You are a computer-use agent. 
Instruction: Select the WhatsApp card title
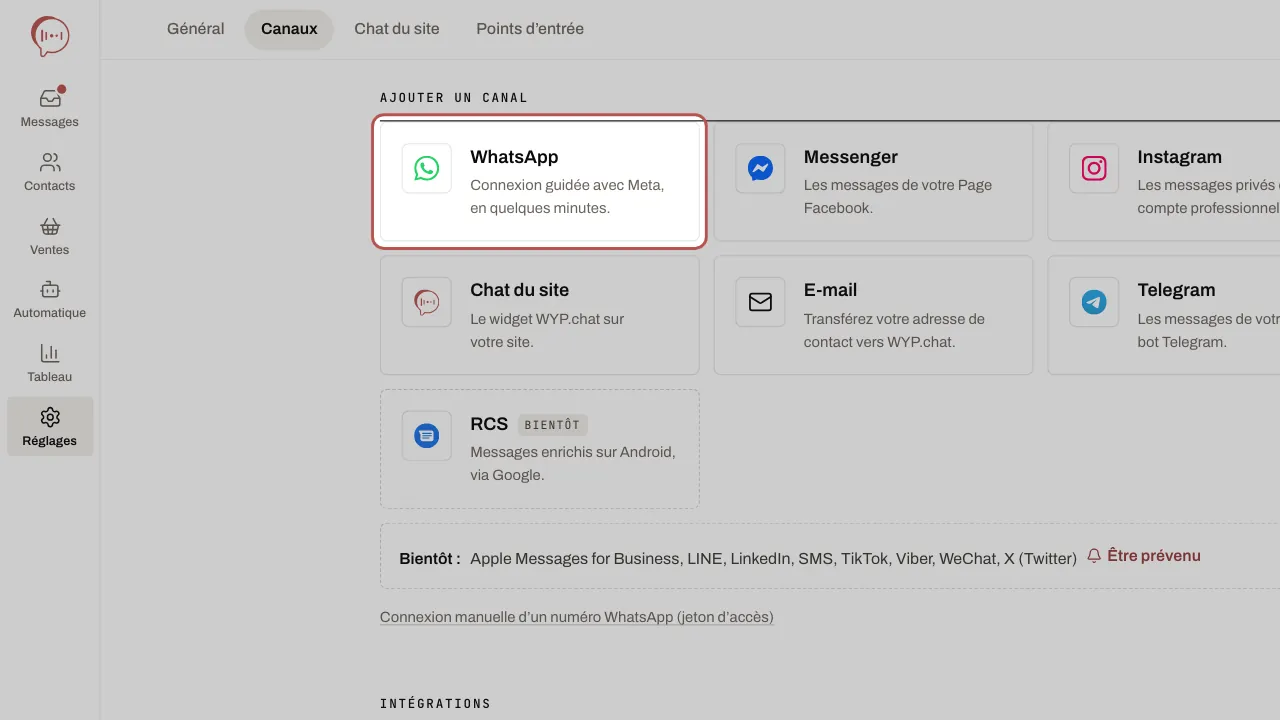click(x=514, y=157)
